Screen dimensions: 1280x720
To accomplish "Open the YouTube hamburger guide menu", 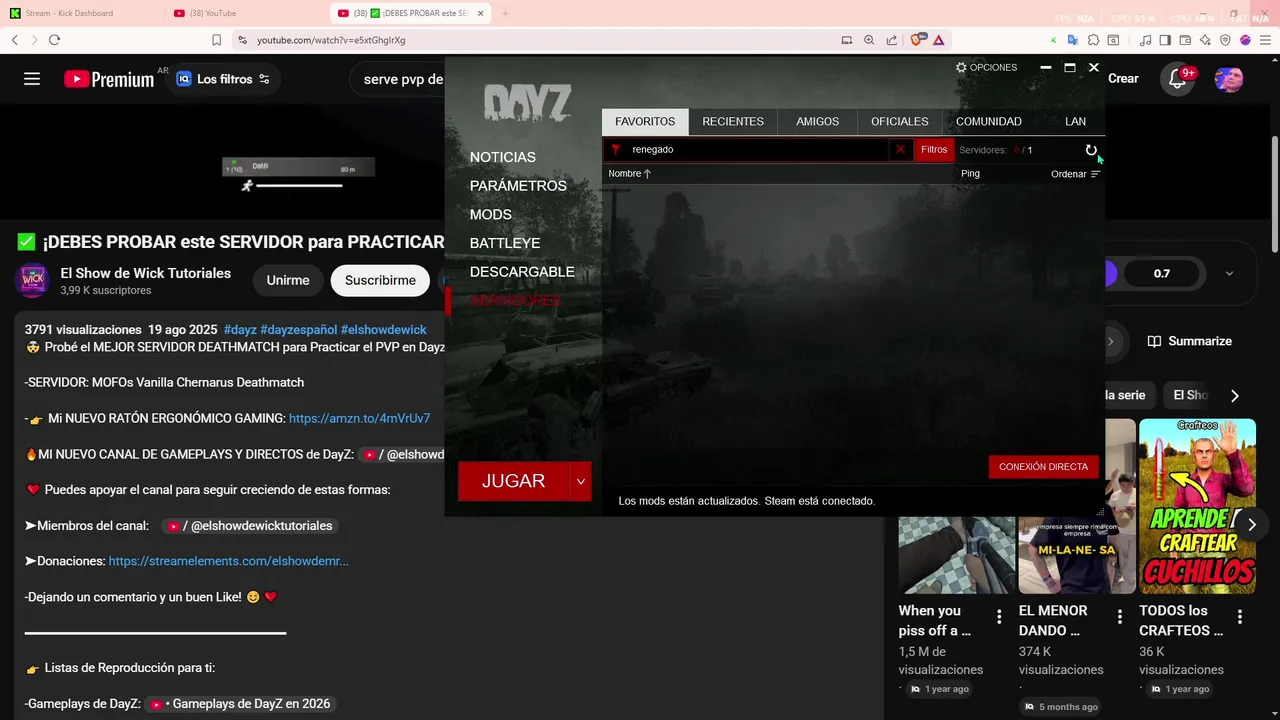I will (32, 79).
